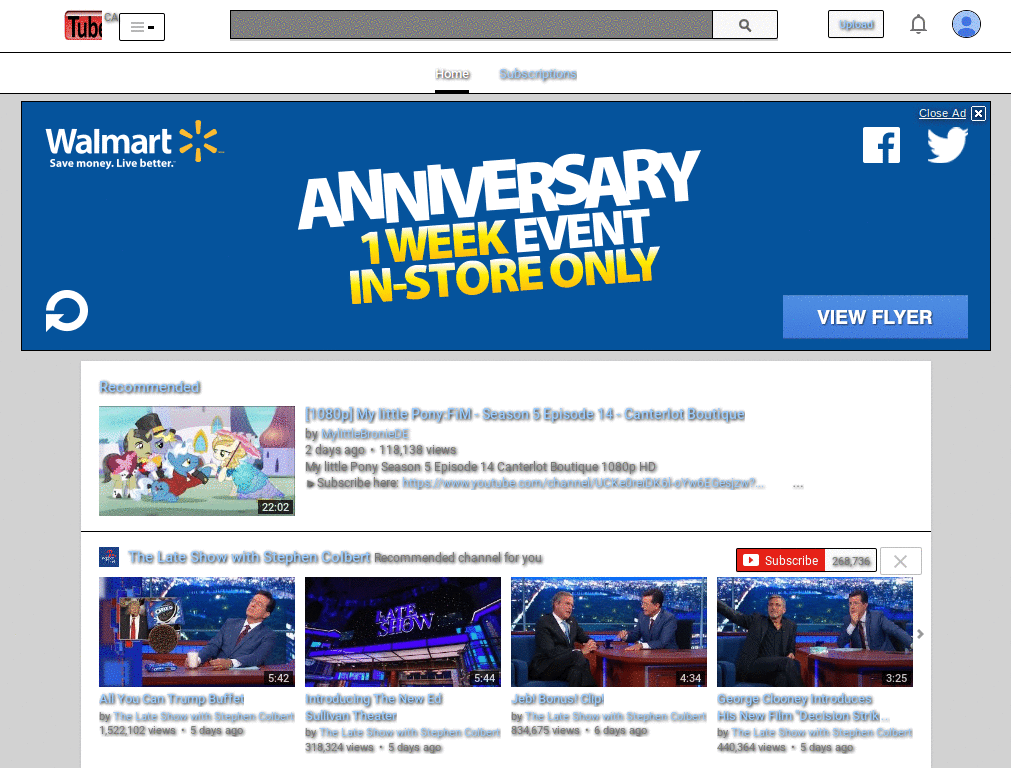1024x768 pixels.
Task: Share ad via Facebook icon
Action: click(x=881, y=145)
